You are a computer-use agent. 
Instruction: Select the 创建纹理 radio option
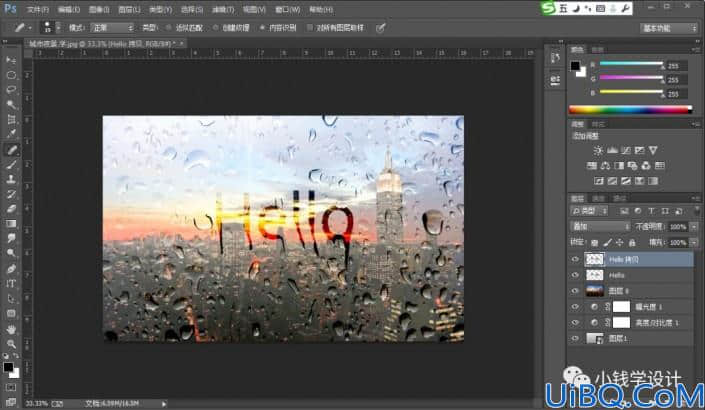216,28
